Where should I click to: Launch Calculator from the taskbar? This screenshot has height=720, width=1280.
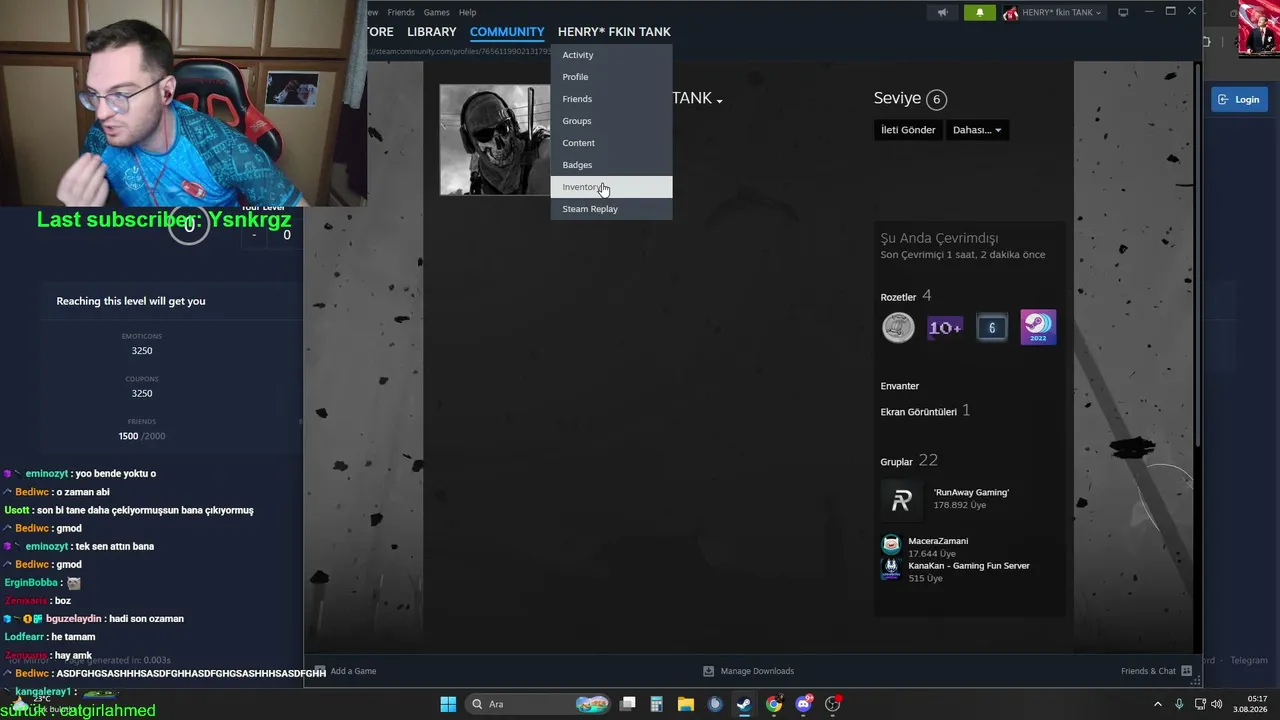coord(656,704)
